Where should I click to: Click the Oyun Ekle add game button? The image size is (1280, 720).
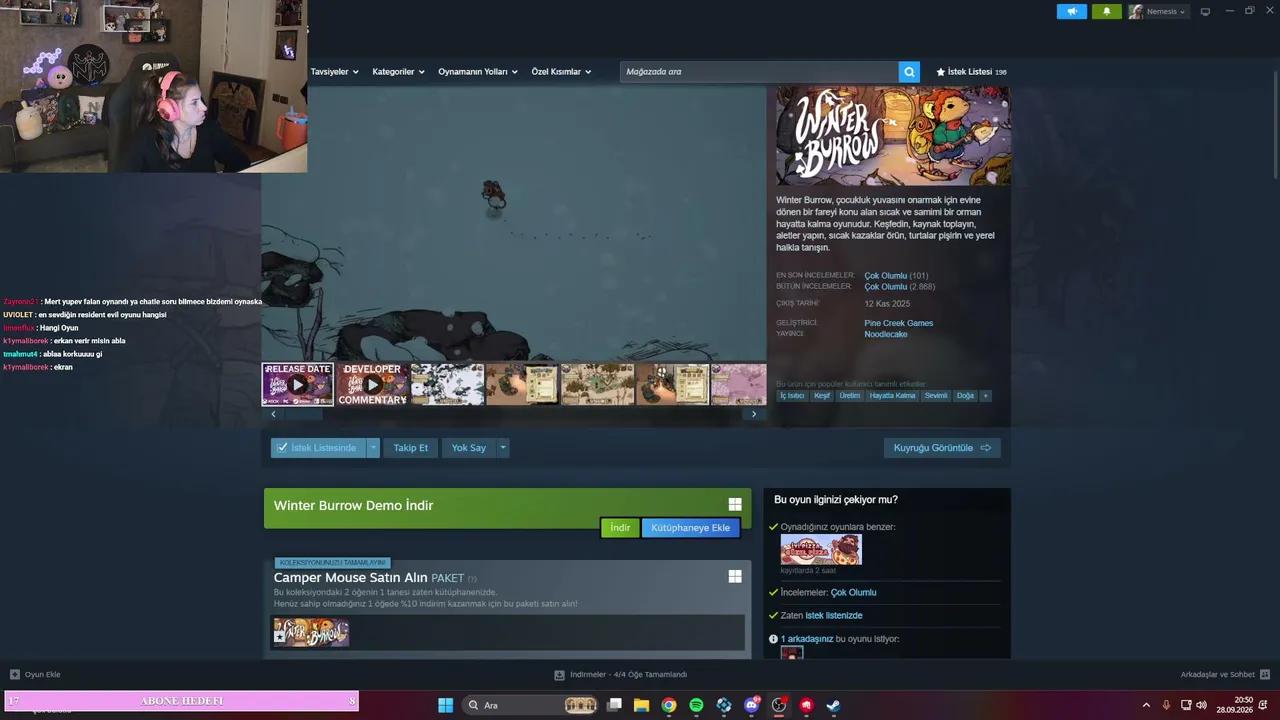(x=35, y=674)
